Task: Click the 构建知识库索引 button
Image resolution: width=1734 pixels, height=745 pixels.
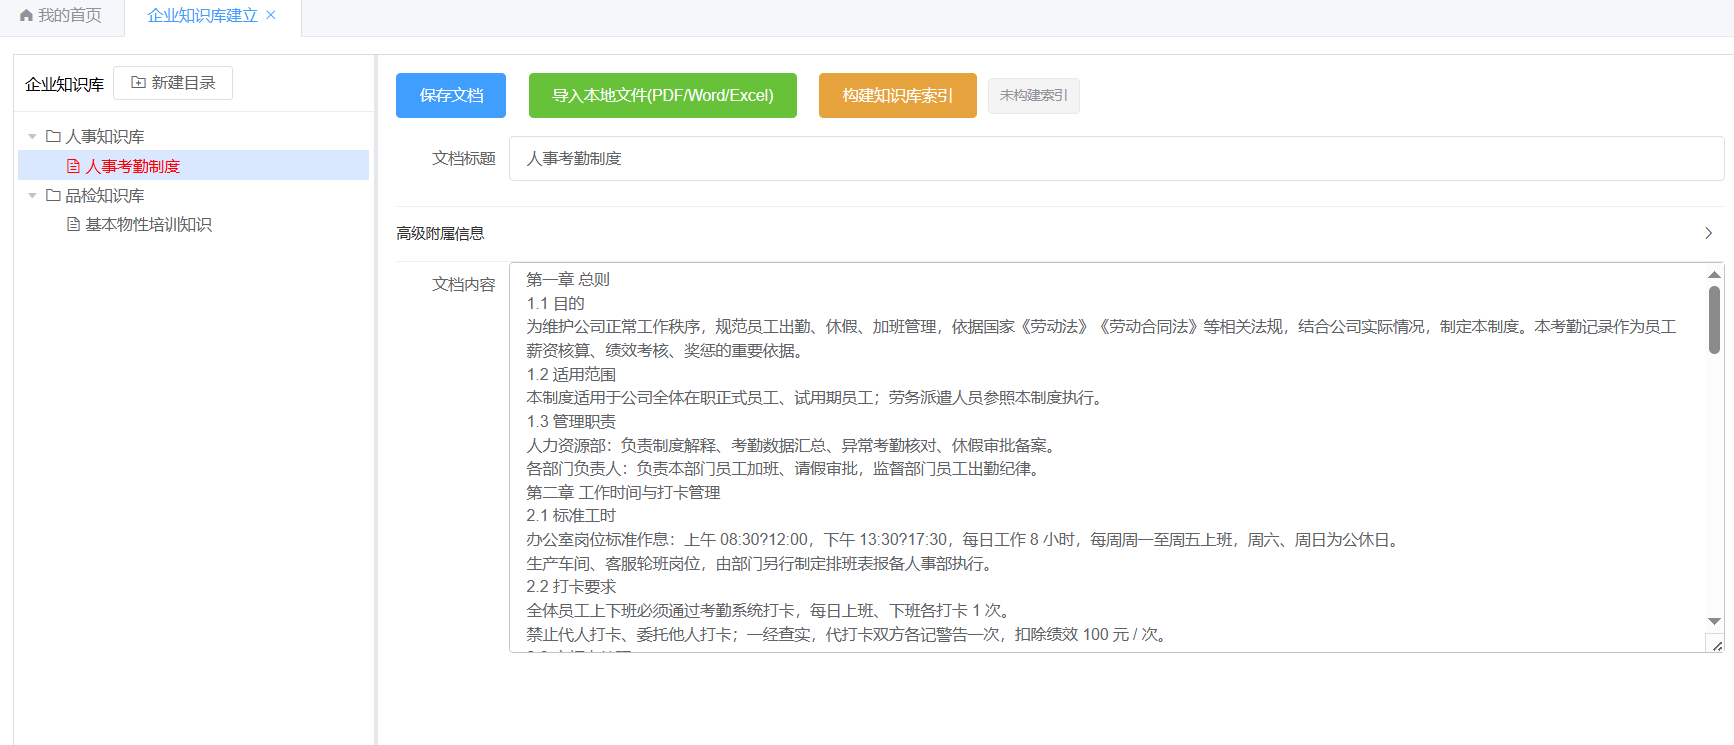Action: coord(898,95)
